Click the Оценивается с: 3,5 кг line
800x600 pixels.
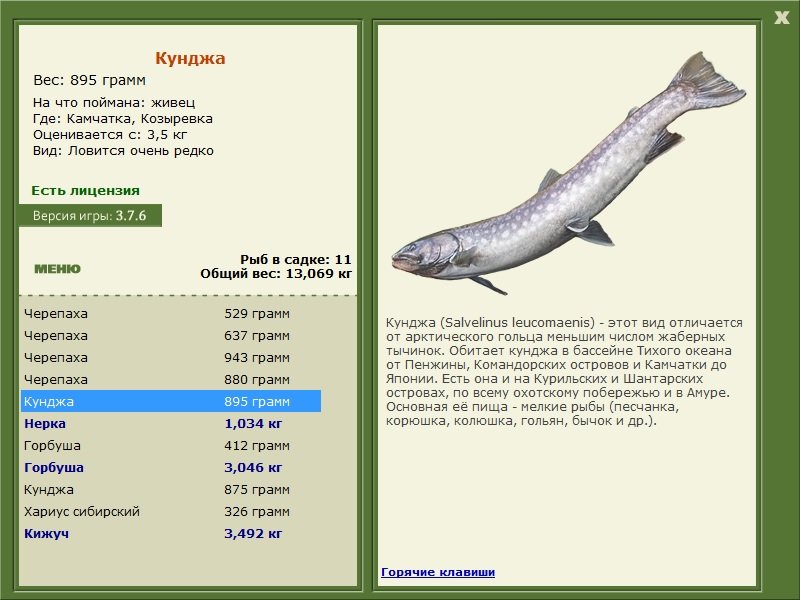[110, 135]
